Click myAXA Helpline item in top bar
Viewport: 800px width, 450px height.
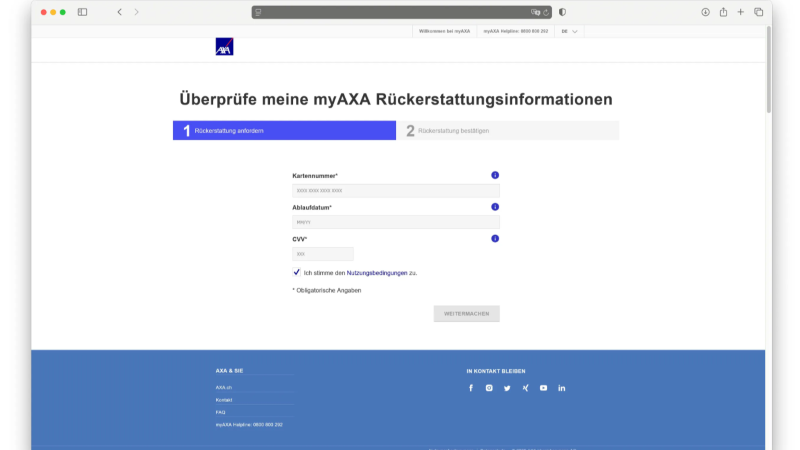point(516,31)
